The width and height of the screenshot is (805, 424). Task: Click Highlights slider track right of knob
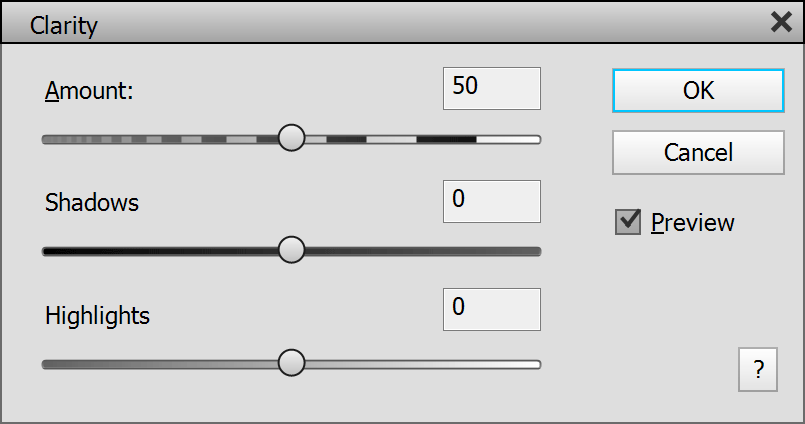(x=420, y=364)
